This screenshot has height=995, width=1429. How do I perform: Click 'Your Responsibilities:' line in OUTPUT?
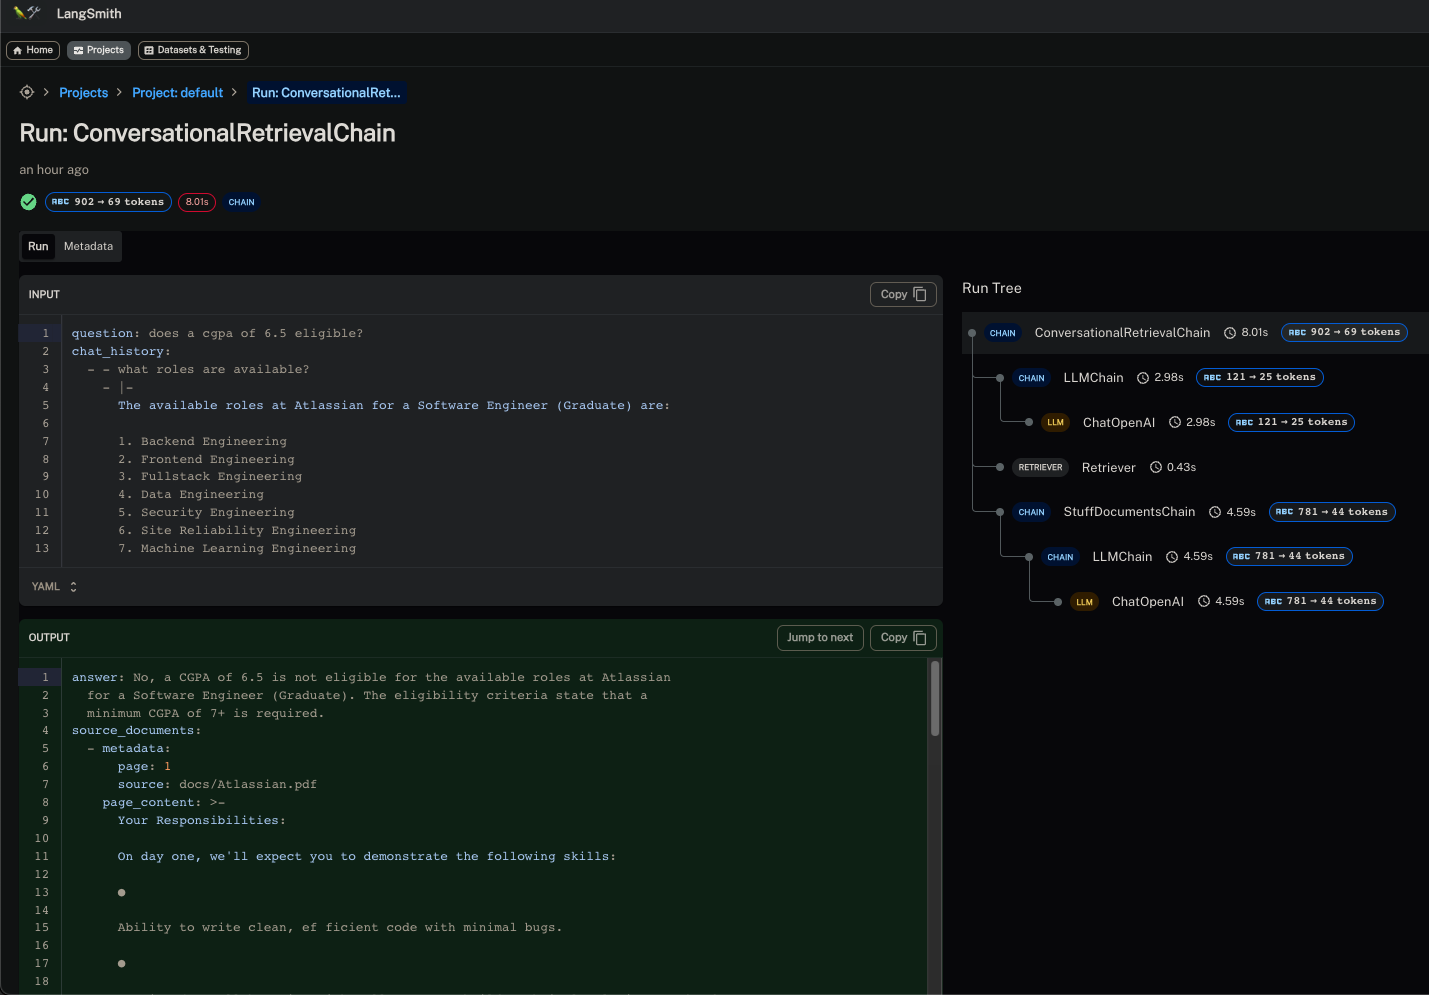201,821
